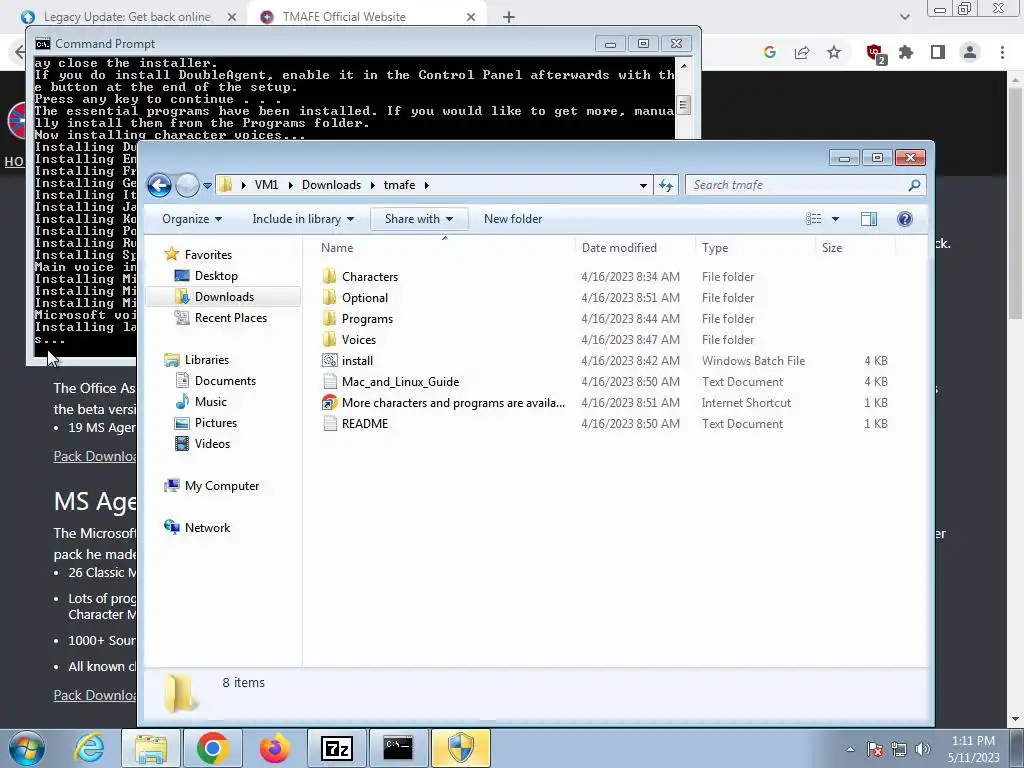Viewport: 1024px width, 768px height.
Task: Click the Explorer Forward navigation arrow
Action: (187, 185)
